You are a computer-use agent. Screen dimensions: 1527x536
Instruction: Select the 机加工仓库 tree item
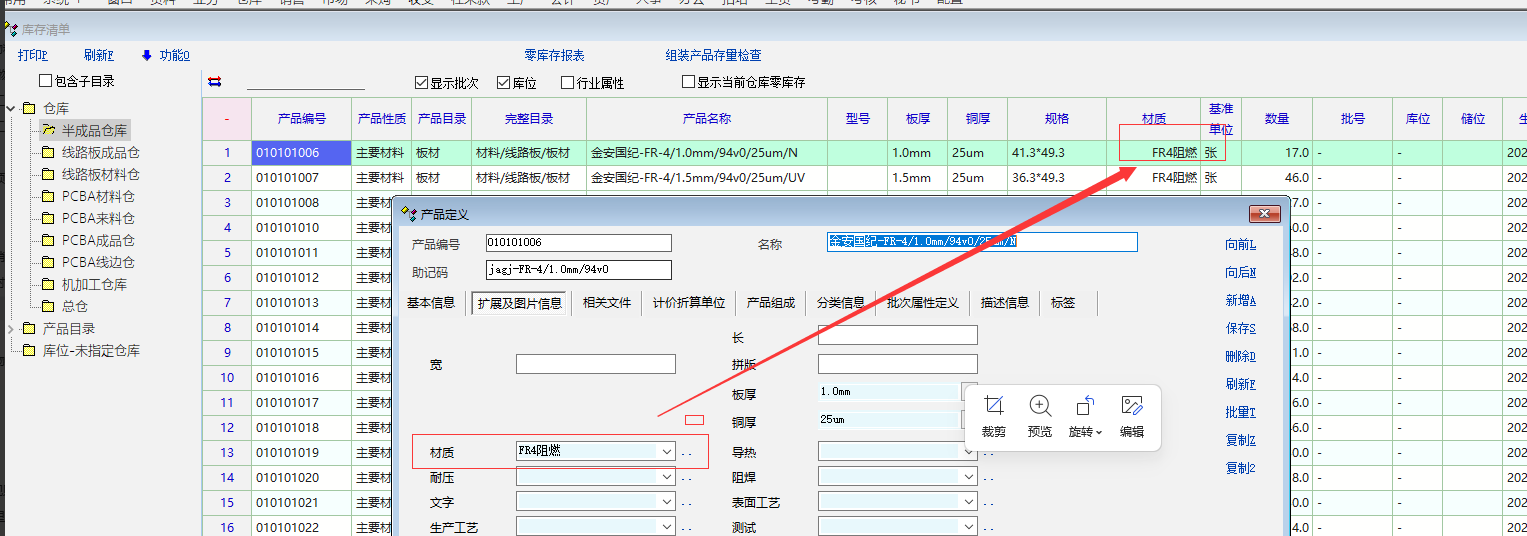coord(94,285)
